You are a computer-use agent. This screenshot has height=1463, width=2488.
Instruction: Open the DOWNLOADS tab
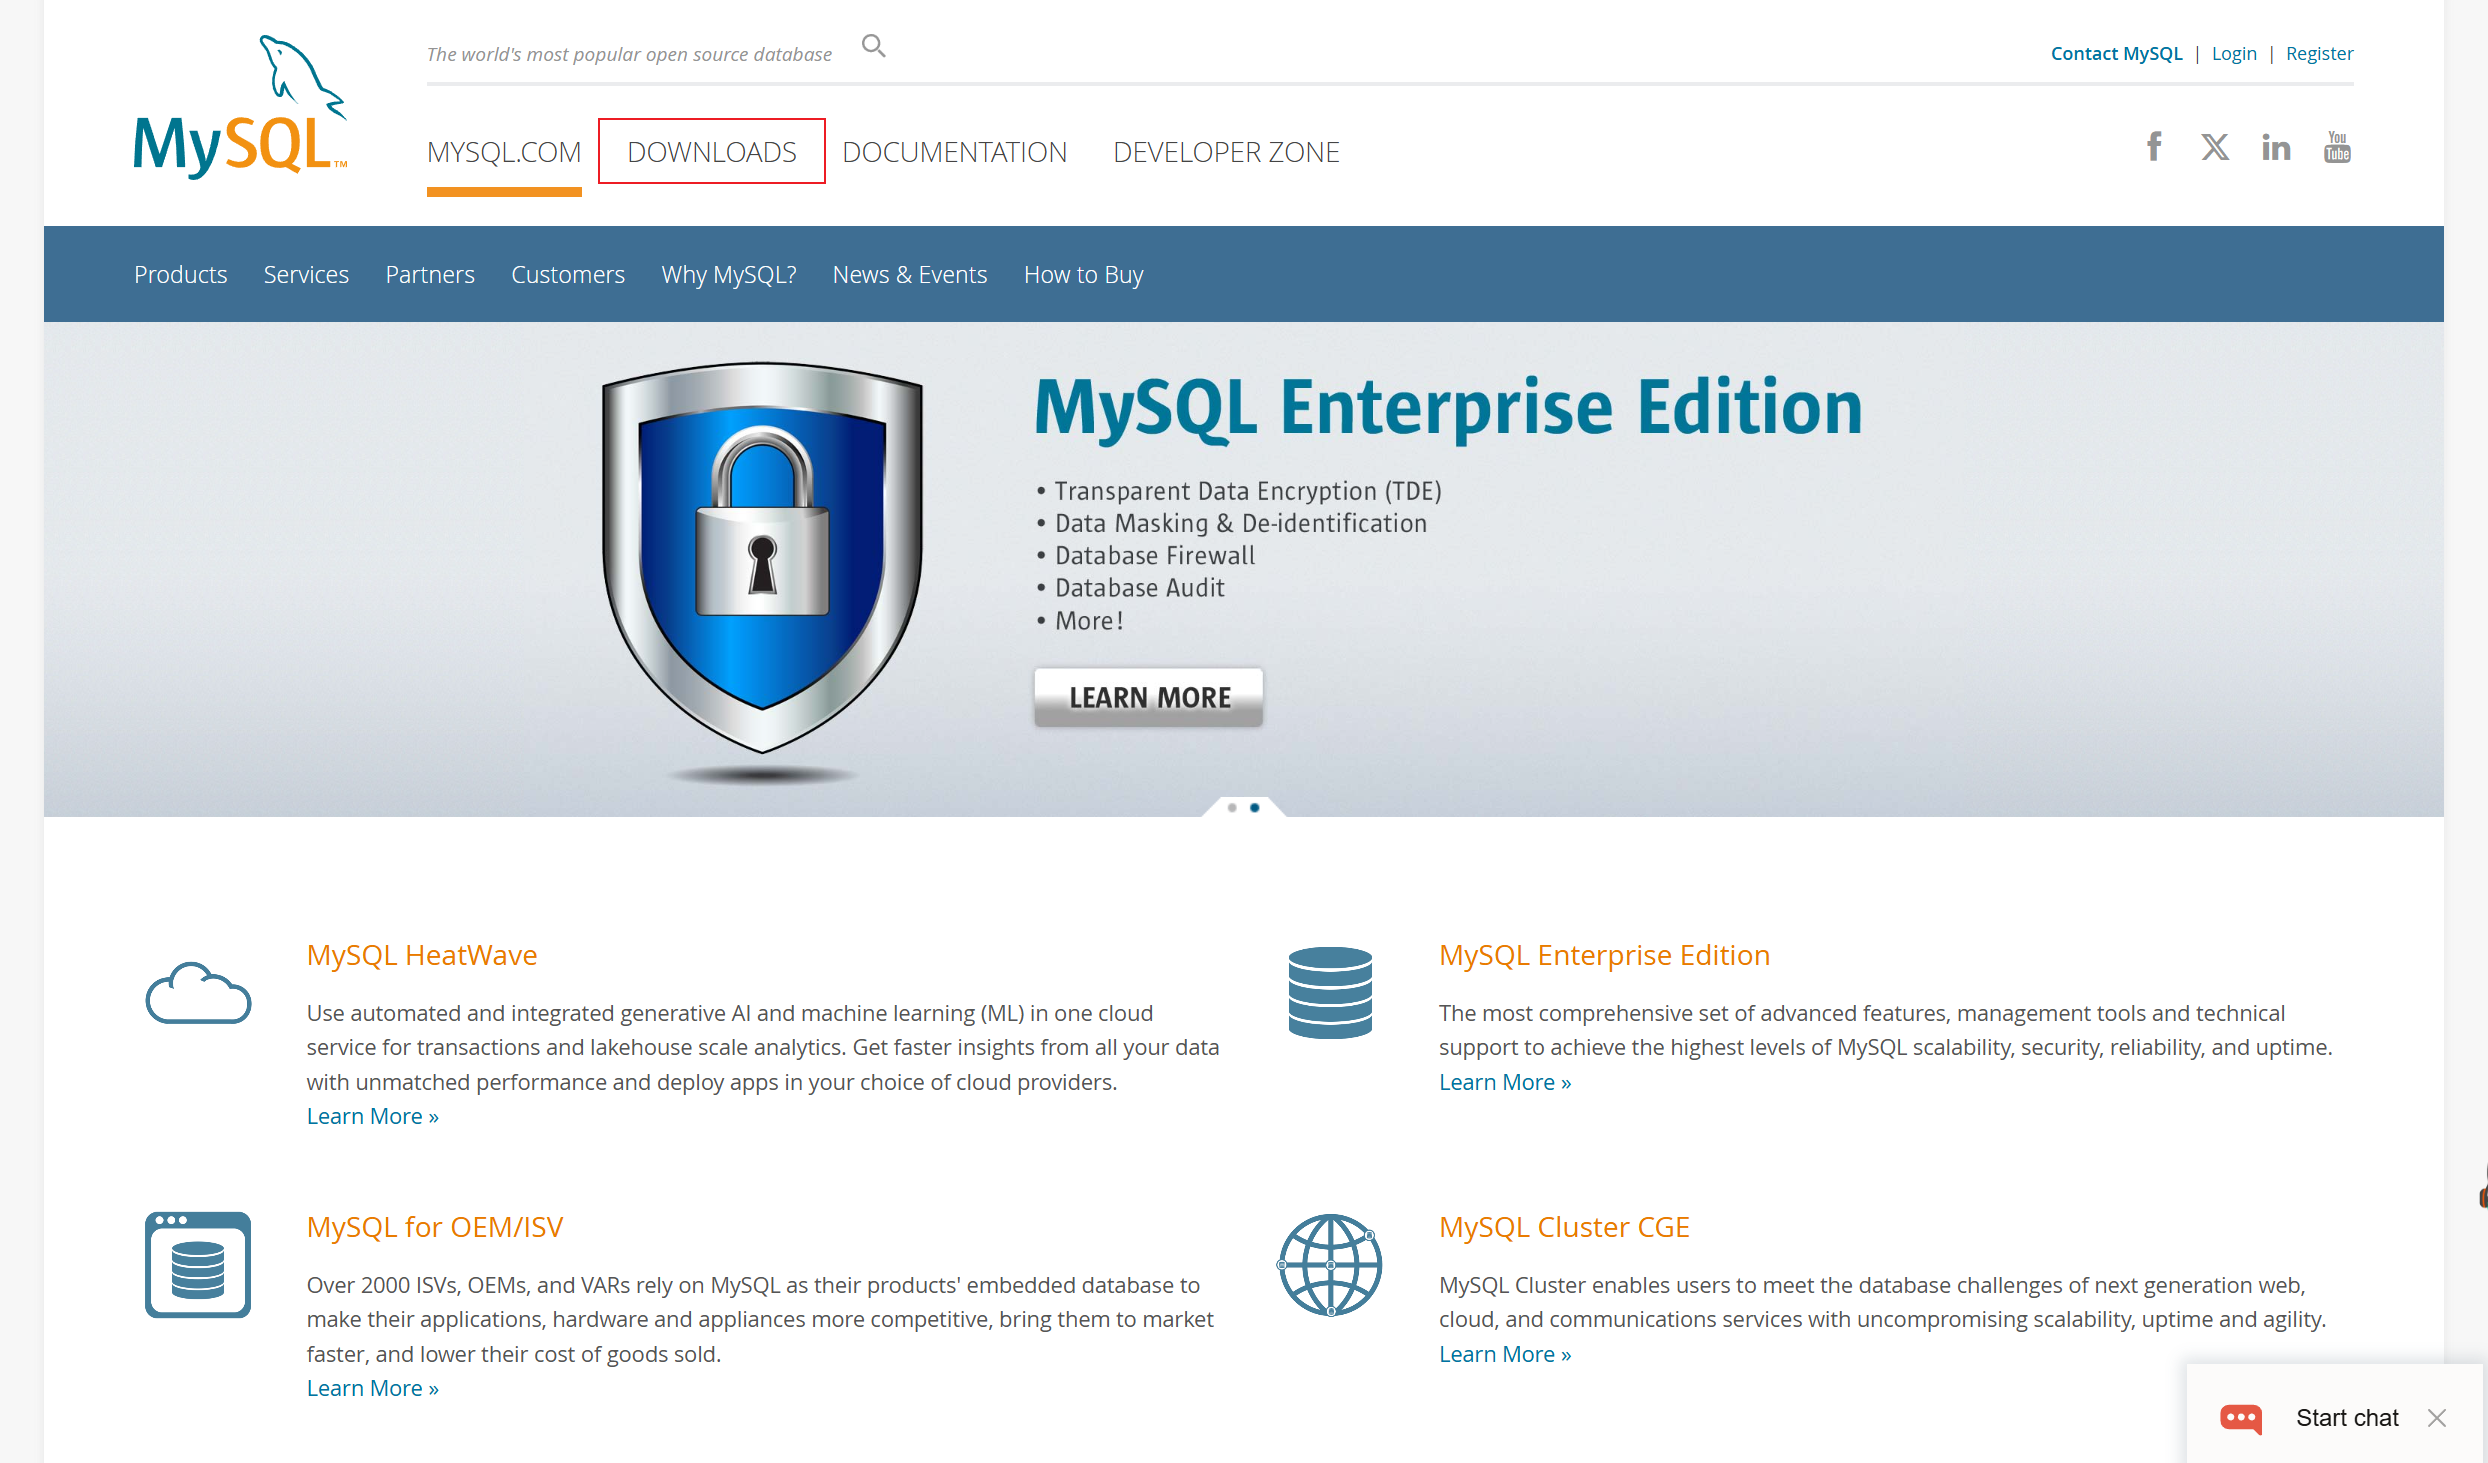[712, 152]
